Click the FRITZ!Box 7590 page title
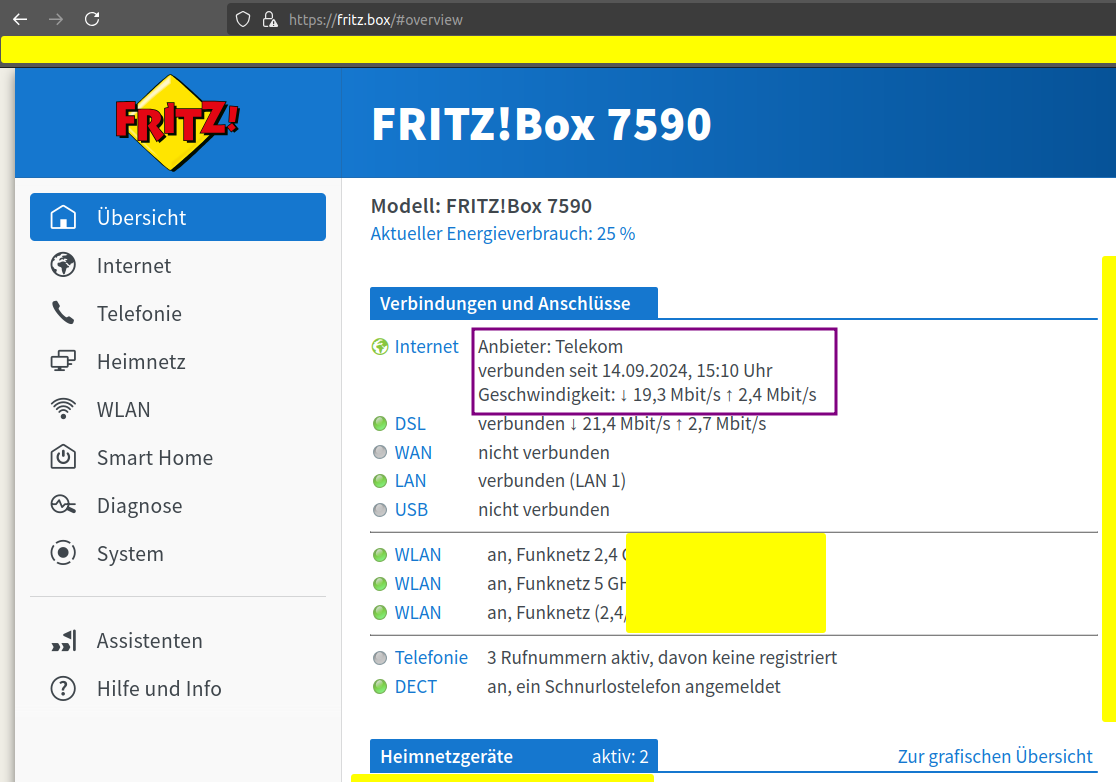The image size is (1116, 782). (x=542, y=124)
